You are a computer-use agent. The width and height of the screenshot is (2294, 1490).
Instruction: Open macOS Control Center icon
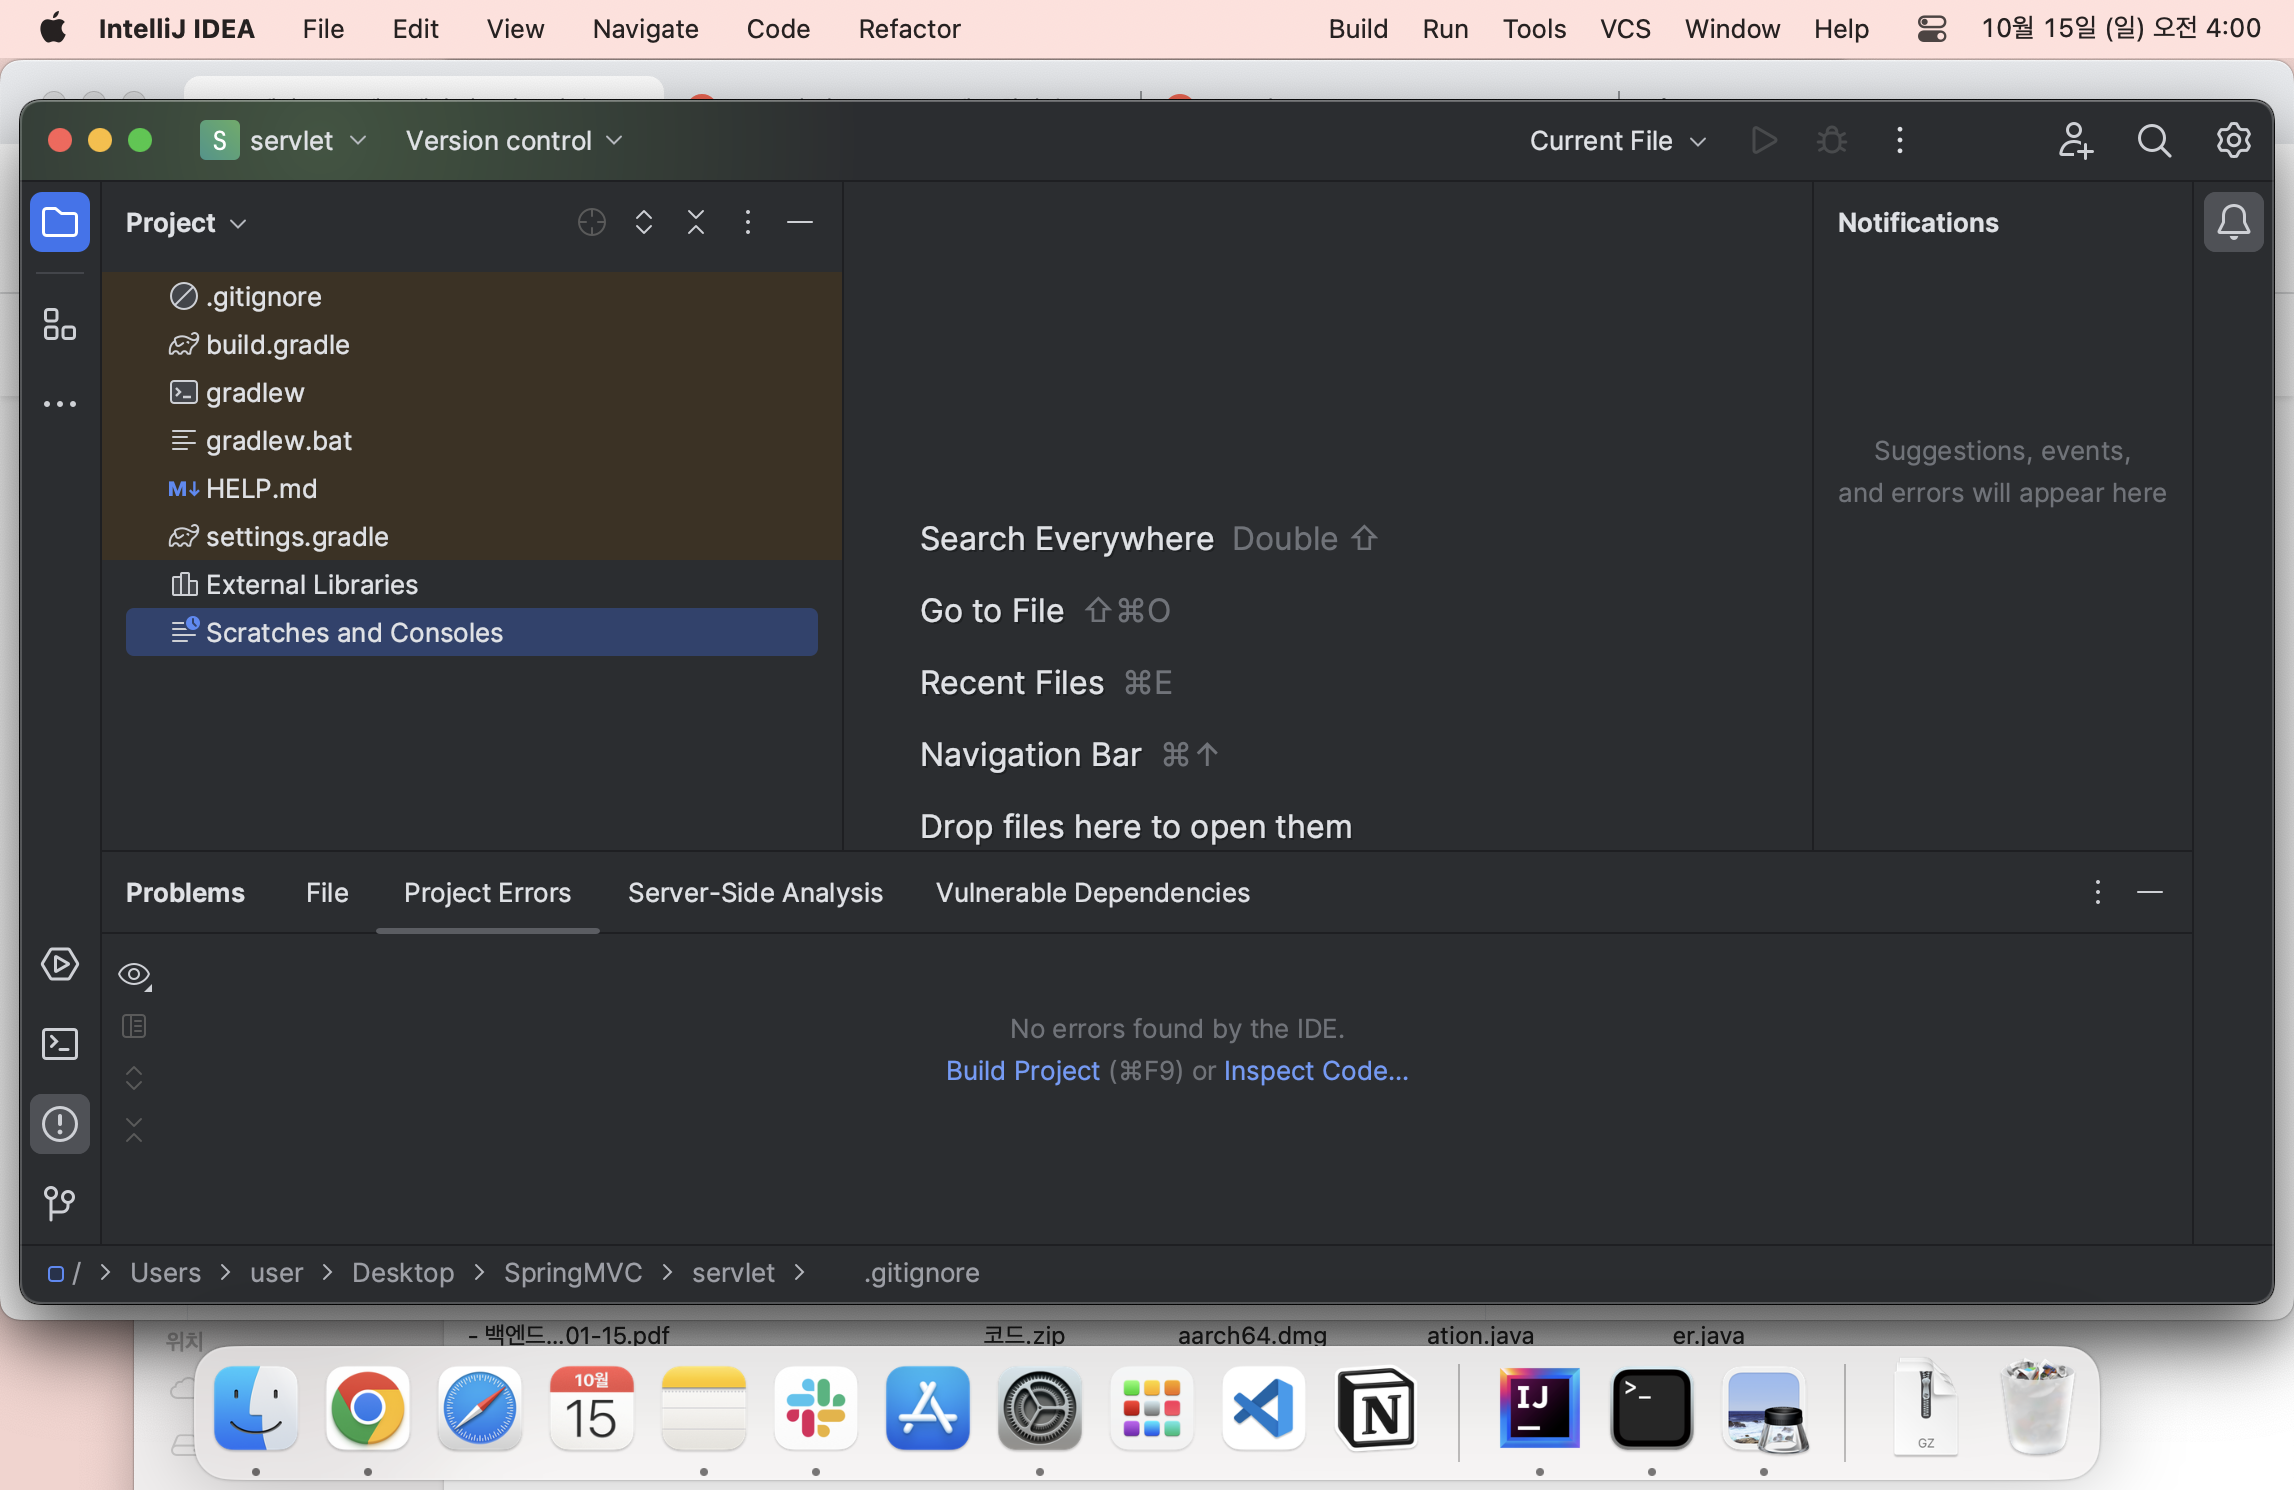click(1931, 29)
